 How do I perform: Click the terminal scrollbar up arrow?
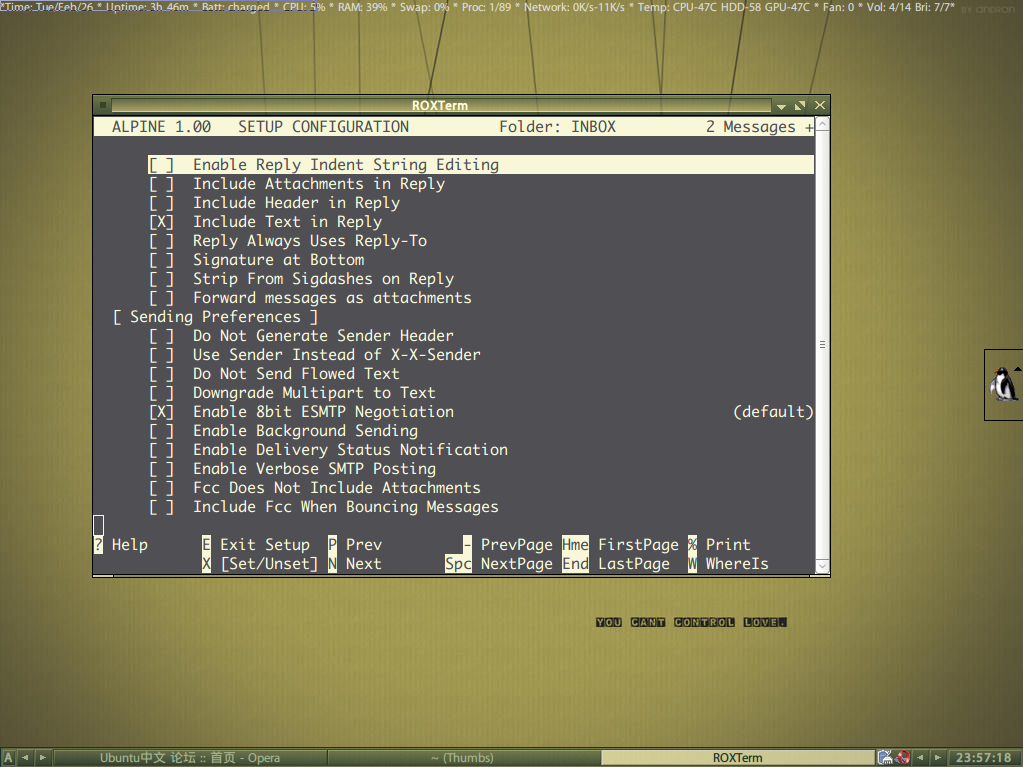pyautogui.click(x=823, y=124)
